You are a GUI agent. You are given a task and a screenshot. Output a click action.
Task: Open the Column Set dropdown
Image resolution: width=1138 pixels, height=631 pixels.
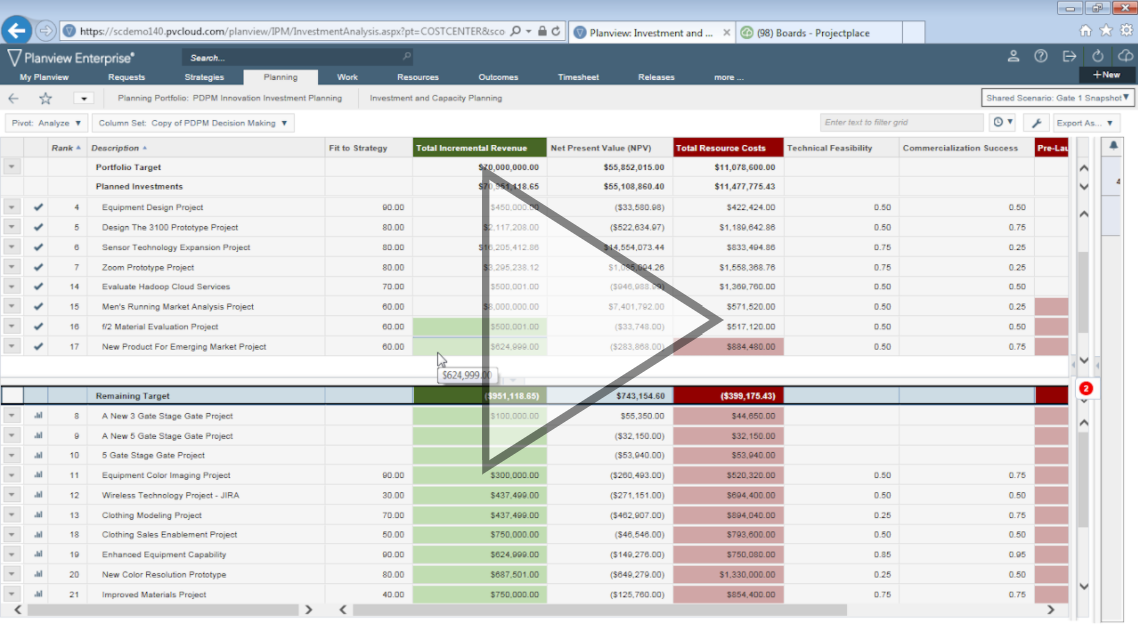tap(194, 123)
